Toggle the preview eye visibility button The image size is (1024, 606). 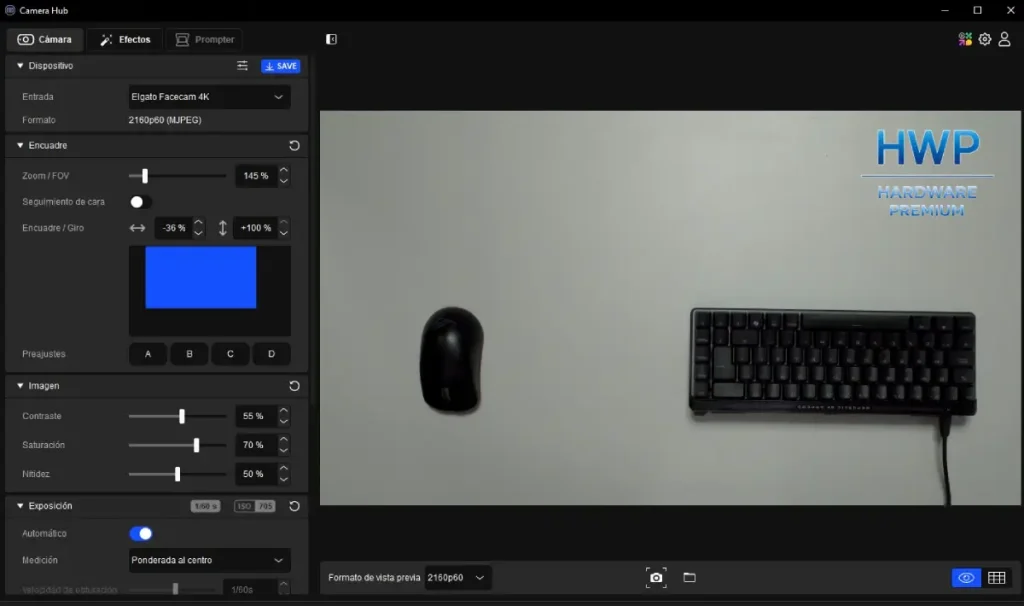[966, 577]
